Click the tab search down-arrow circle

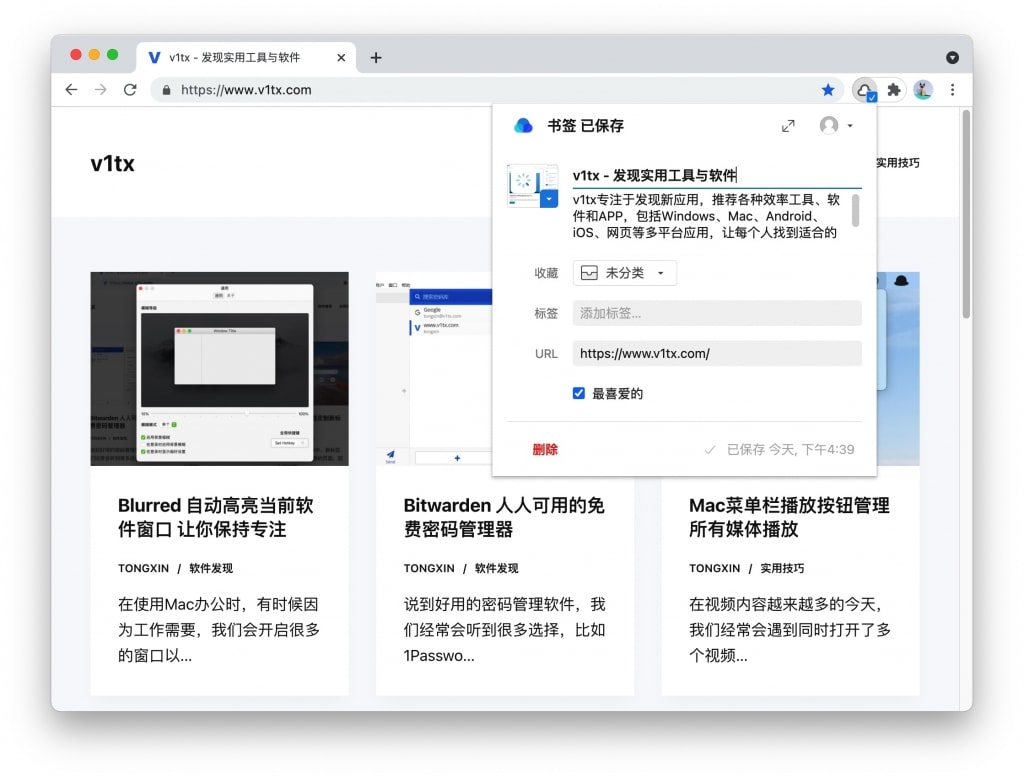tap(952, 57)
